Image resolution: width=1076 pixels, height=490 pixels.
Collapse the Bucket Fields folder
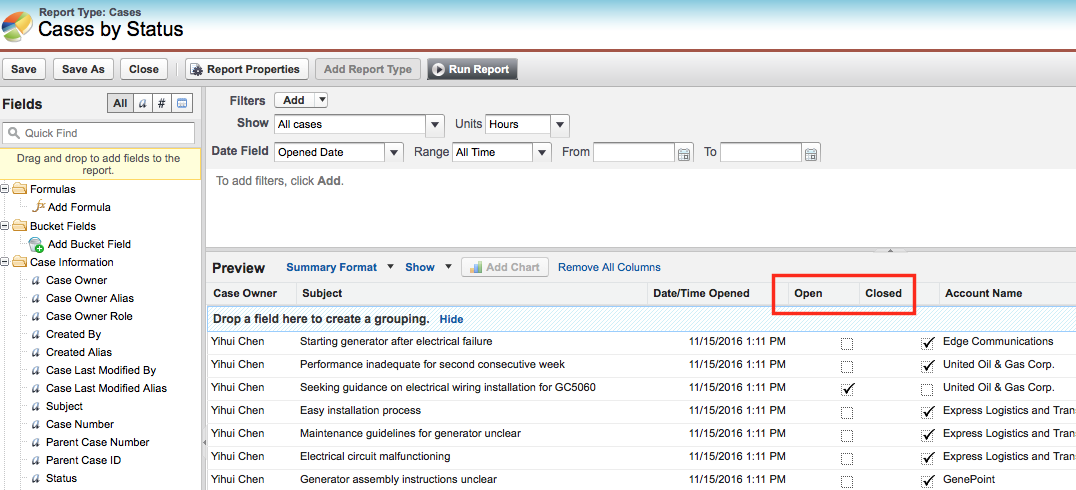tap(5, 226)
